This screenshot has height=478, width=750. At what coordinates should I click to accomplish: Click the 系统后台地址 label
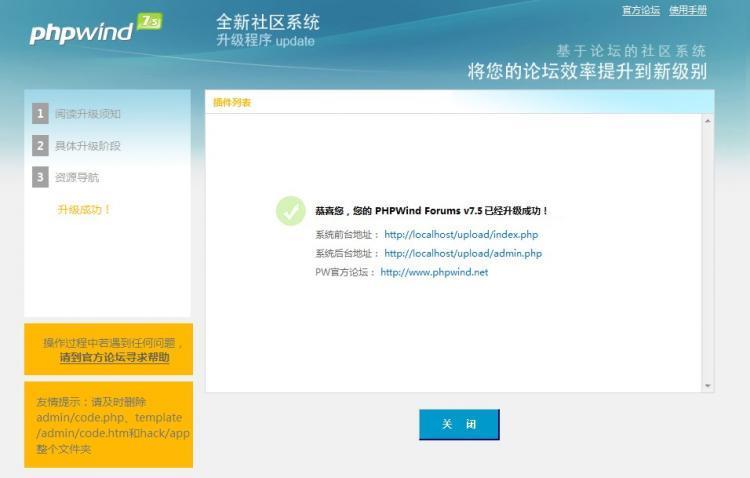pos(347,253)
